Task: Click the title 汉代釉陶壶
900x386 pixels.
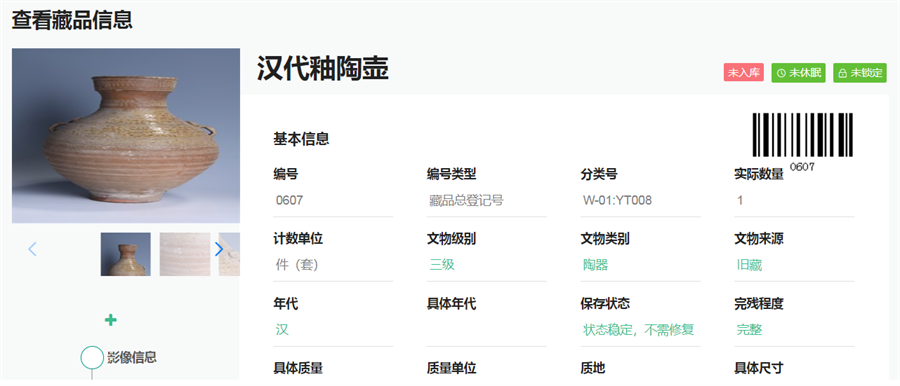Action: click(323, 69)
